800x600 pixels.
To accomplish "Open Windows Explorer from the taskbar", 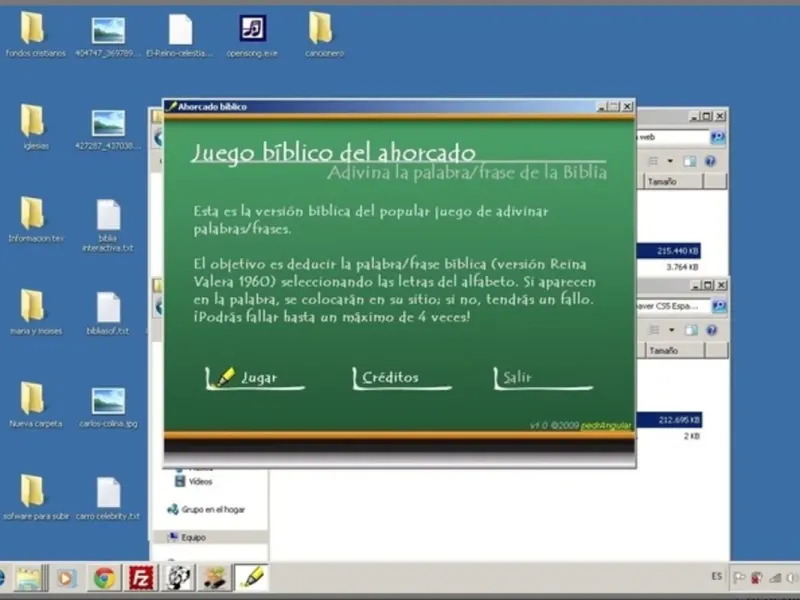I will pyautogui.click(x=29, y=579).
